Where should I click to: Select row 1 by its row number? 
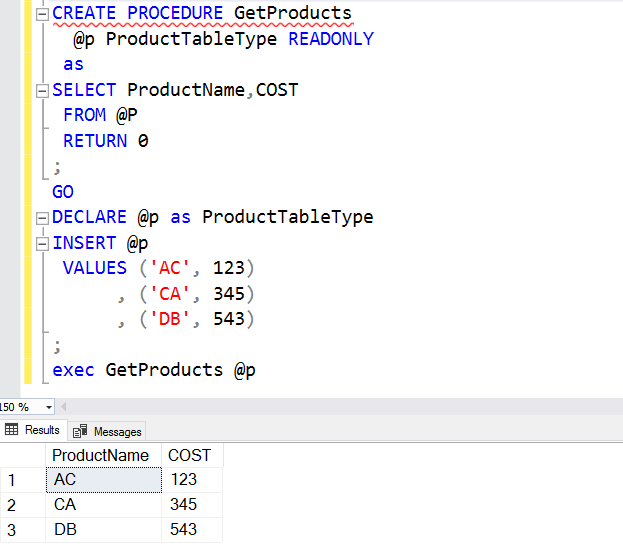(12, 480)
